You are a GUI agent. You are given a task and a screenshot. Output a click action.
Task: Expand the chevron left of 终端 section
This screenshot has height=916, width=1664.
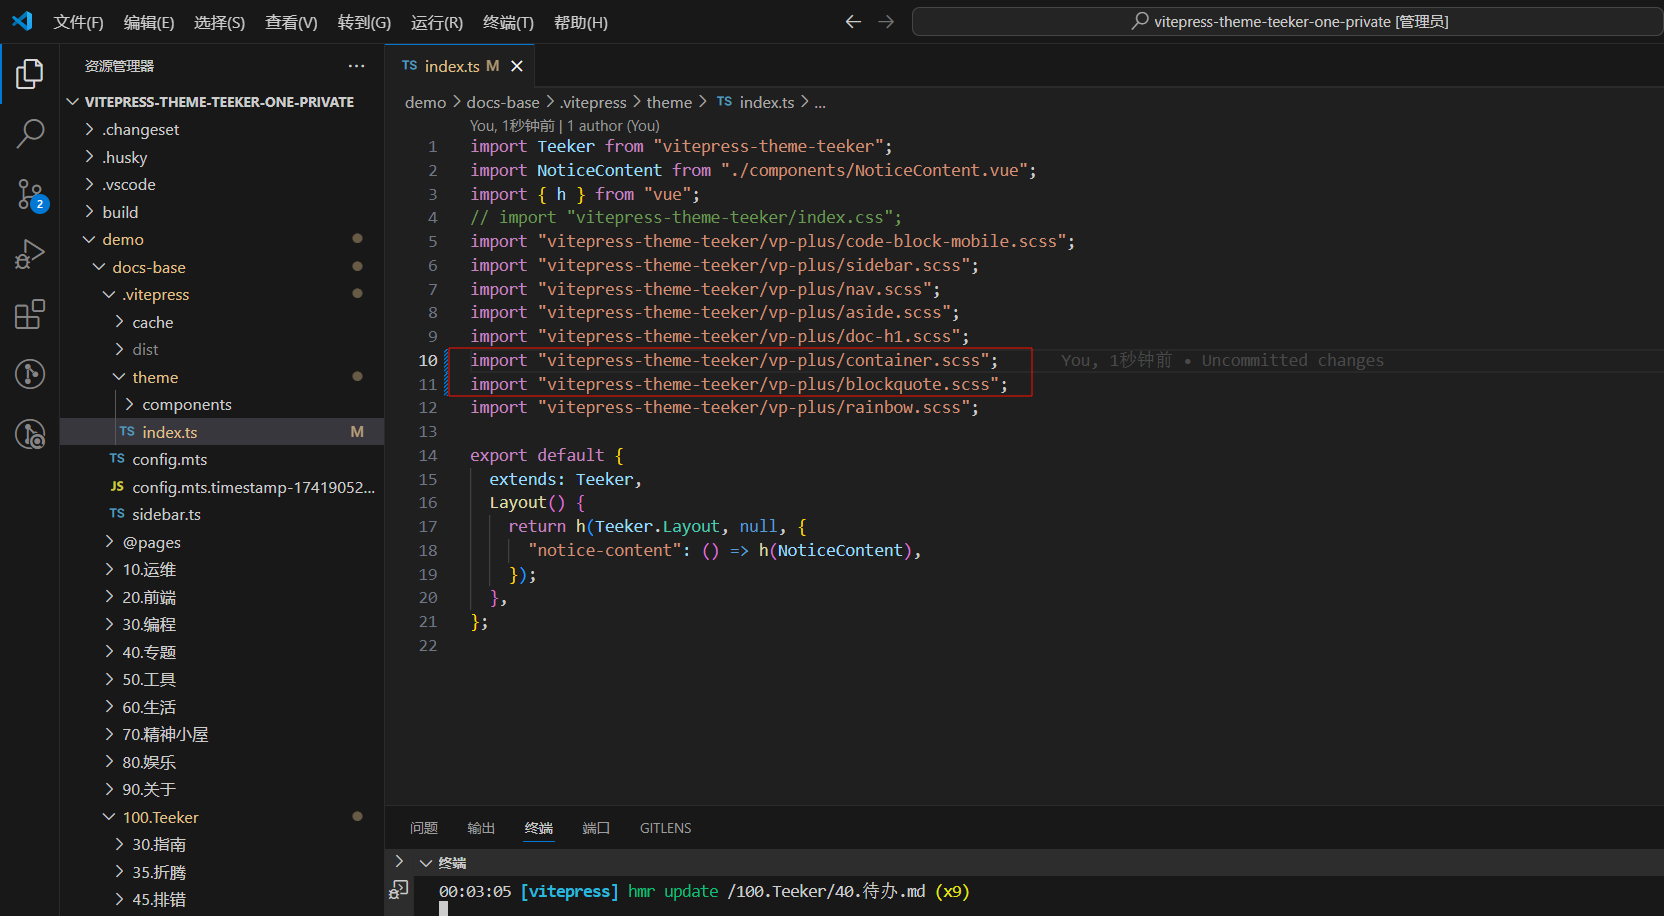pyautogui.click(x=399, y=861)
